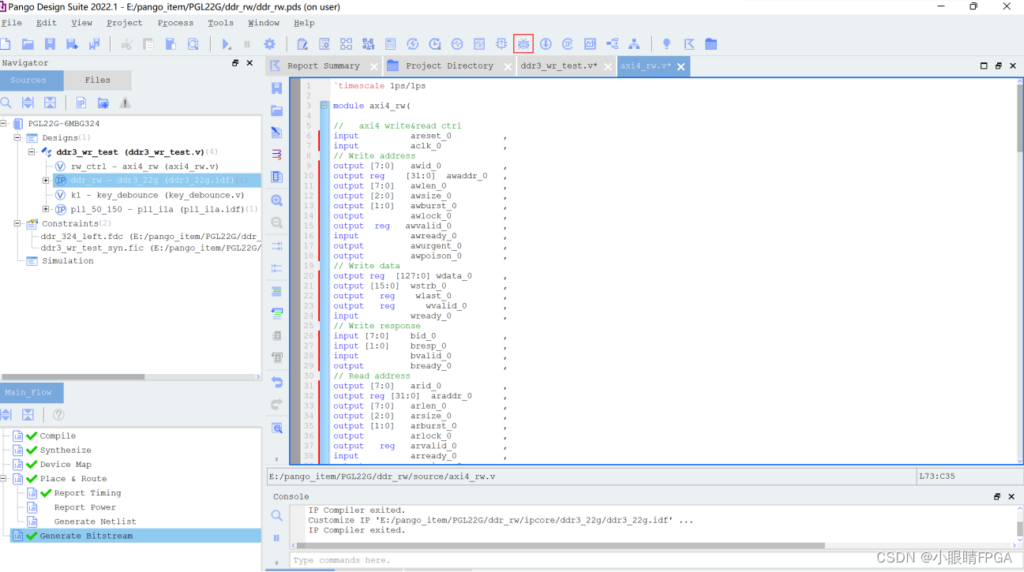Click zoom in icon in editor sidebar
This screenshot has width=1024, height=572.
tap(277, 200)
